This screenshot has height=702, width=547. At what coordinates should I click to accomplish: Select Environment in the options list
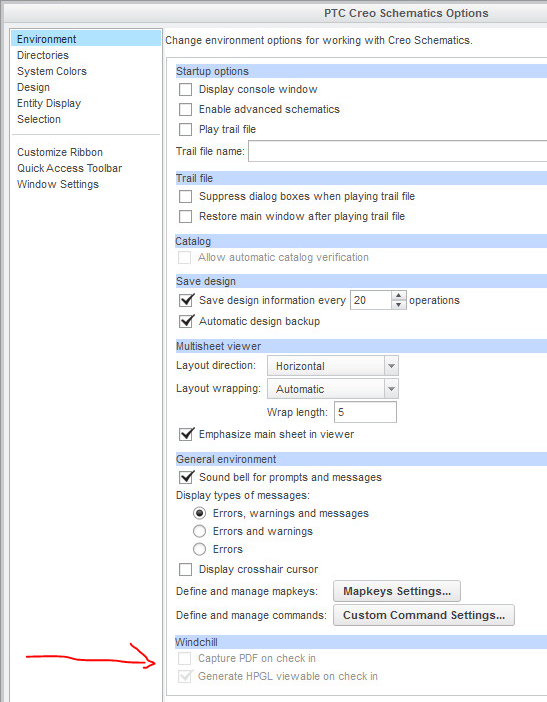tap(86, 39)
